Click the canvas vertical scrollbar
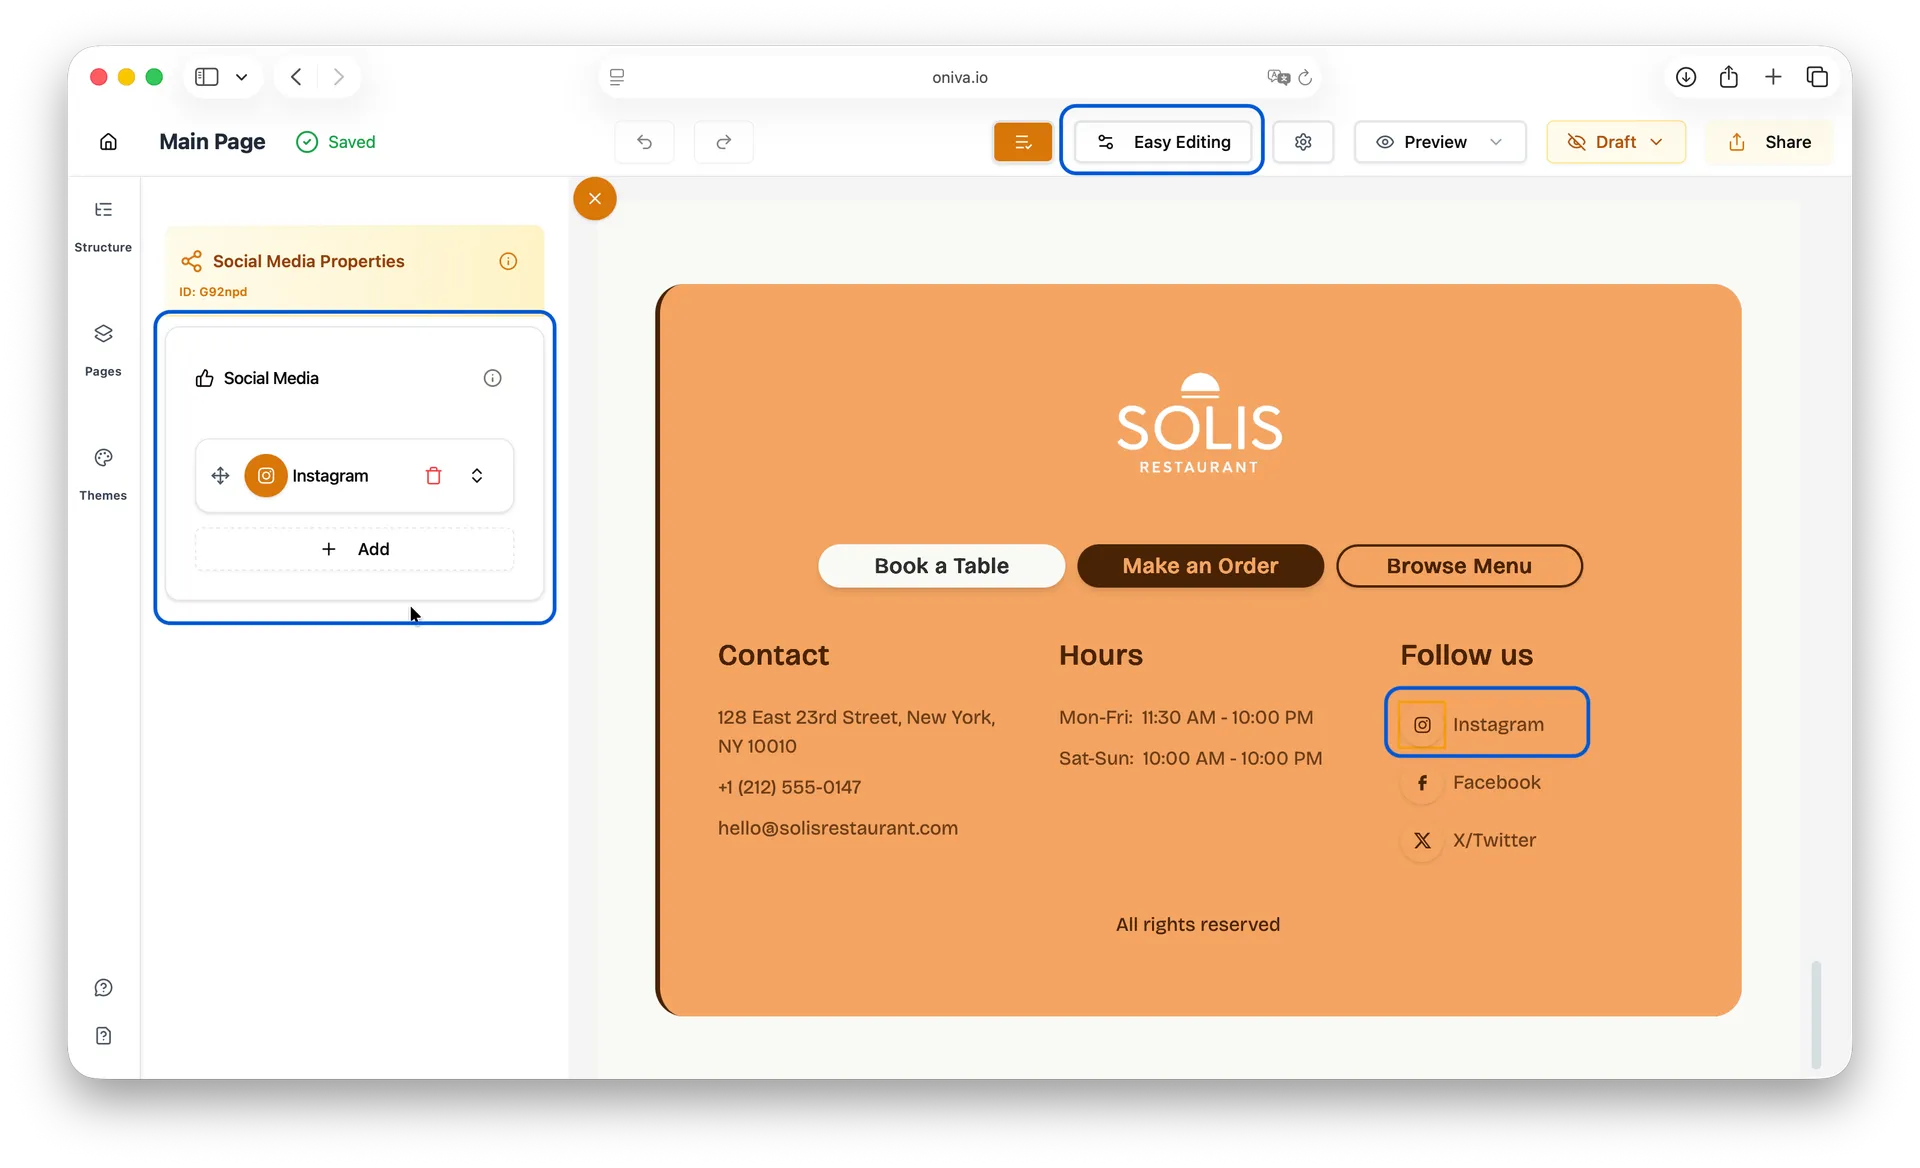 (x=1815, y=1013)
